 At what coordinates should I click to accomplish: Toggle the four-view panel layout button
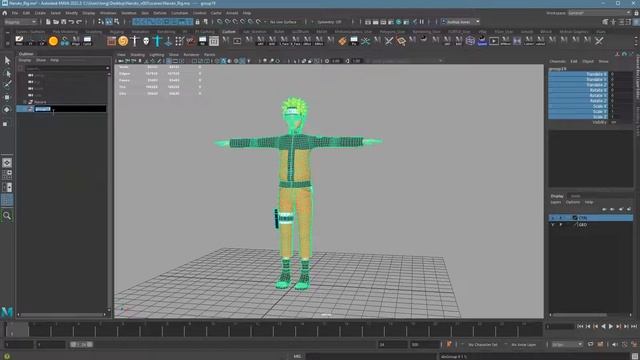coord(7,175)
